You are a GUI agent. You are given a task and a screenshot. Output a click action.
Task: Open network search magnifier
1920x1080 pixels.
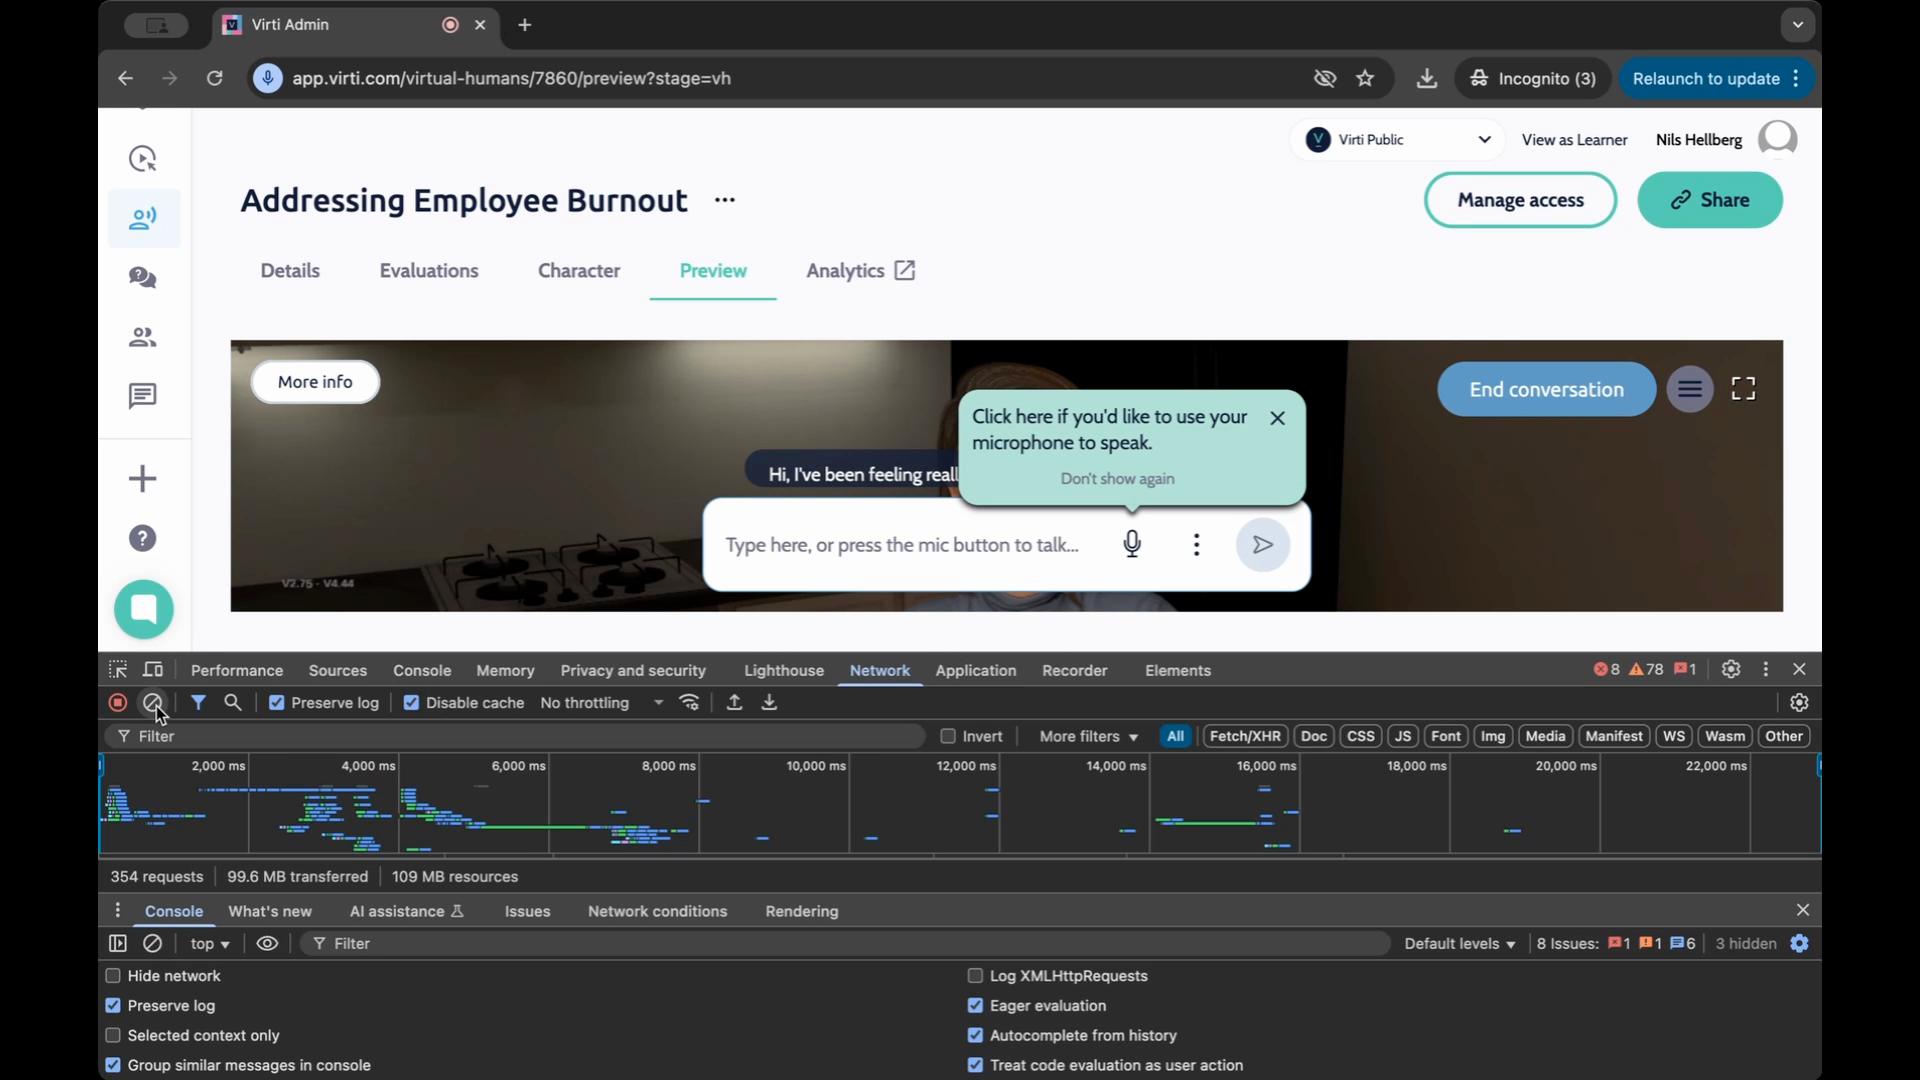click(x=233, y=703)
